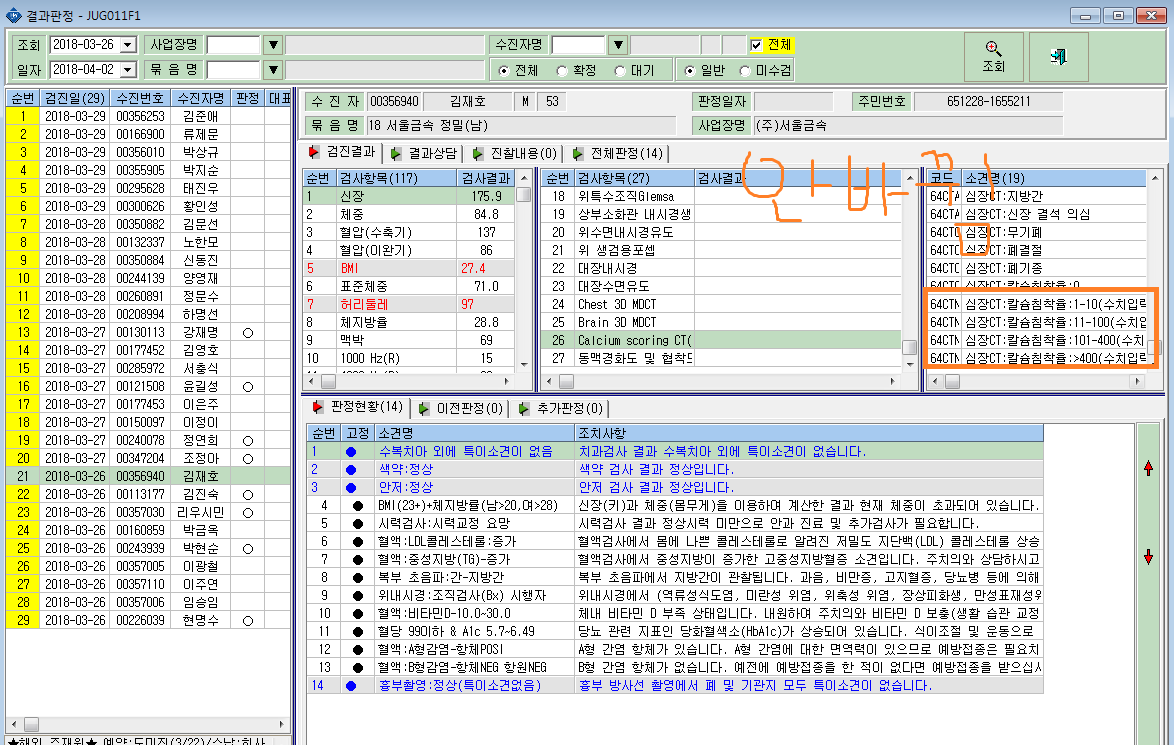Open the 이전판정(0) tab
This screenshot has width=1174, height=745.
[460, 408]
